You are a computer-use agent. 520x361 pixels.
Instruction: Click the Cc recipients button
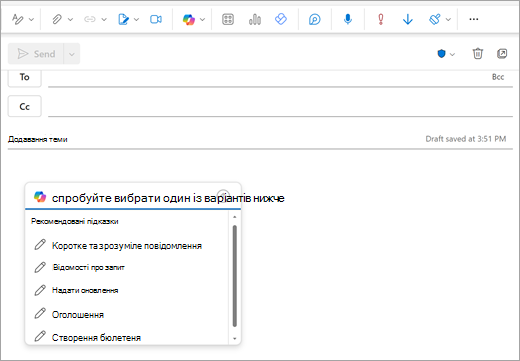pos(25,106)
